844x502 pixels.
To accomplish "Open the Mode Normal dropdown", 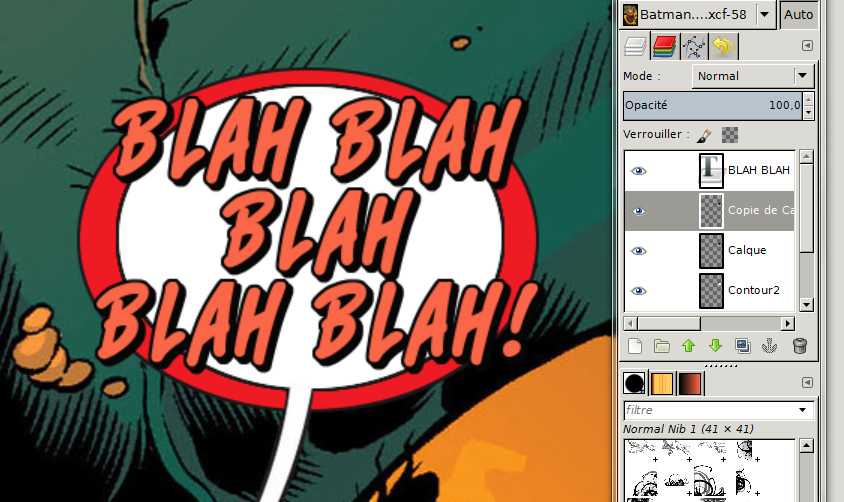I will (x=752, y=76).
